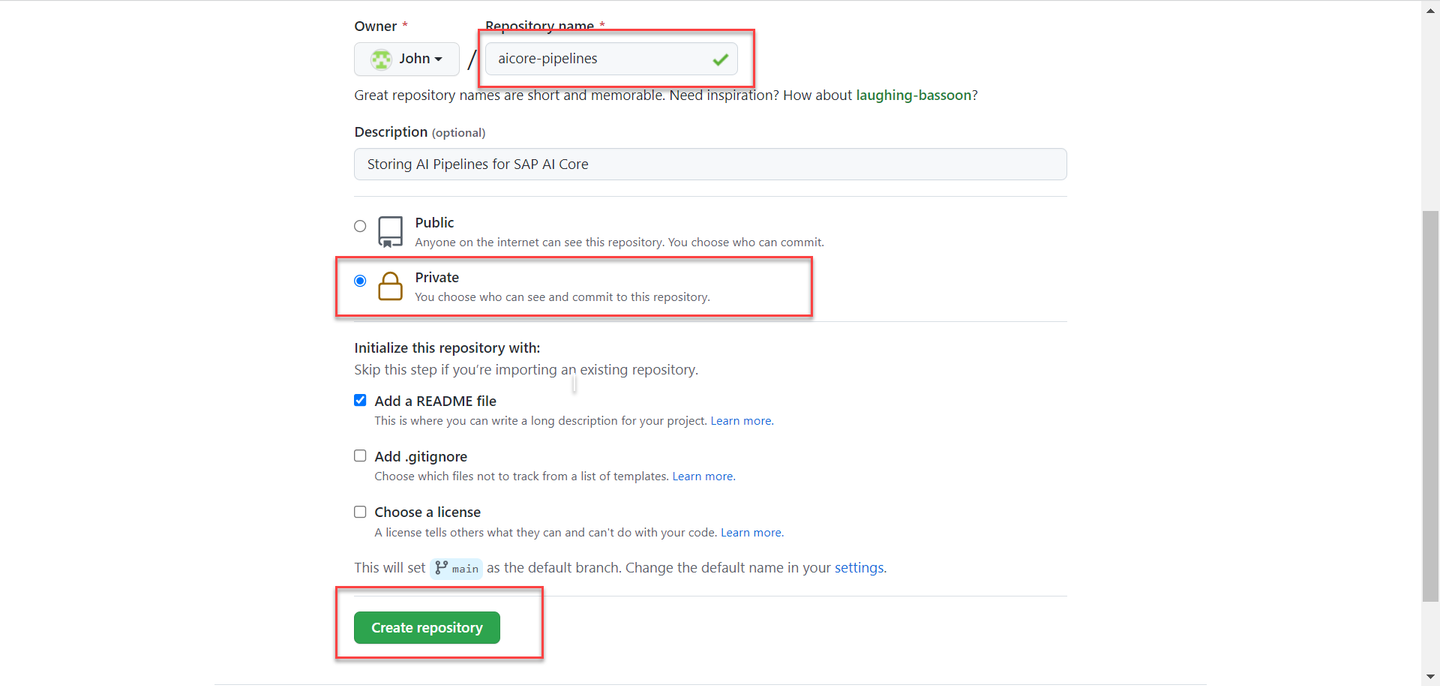Enable the Add .gitignore checkbox
This screenshot has width=1440, height=686.
(360, 455)
